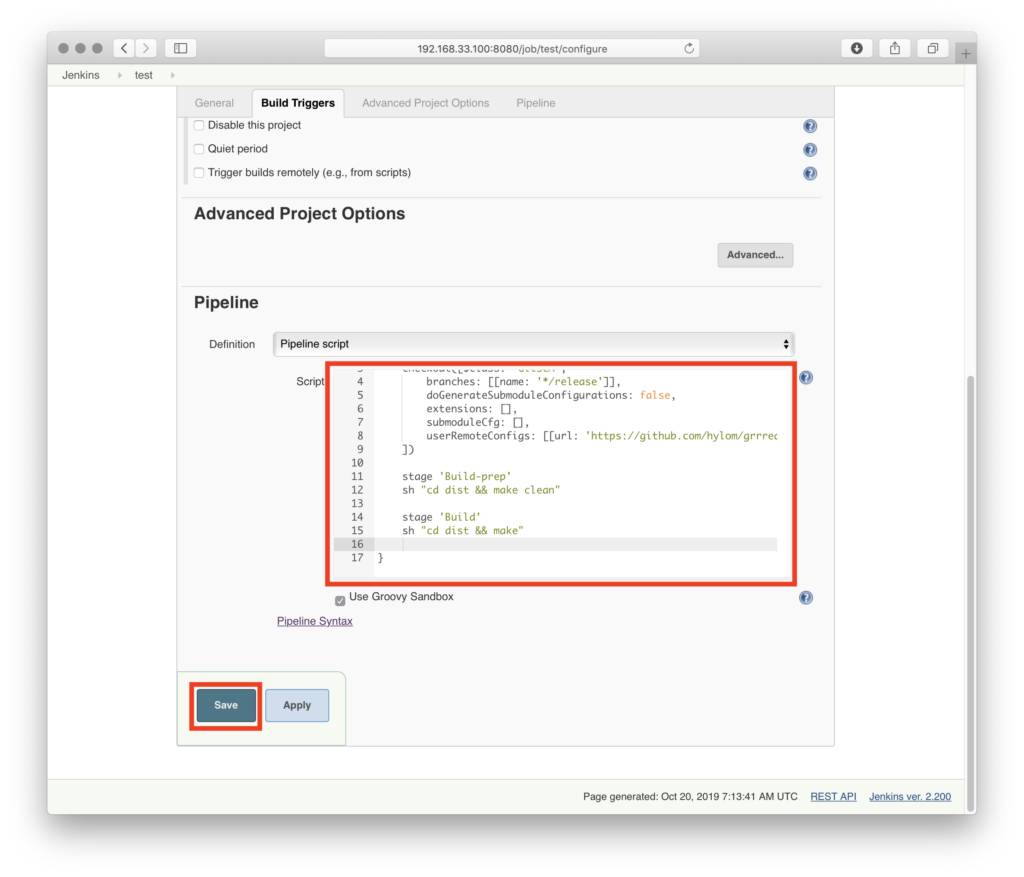
Task: Click script line stage 'Build-prep'
Action: 456,476
